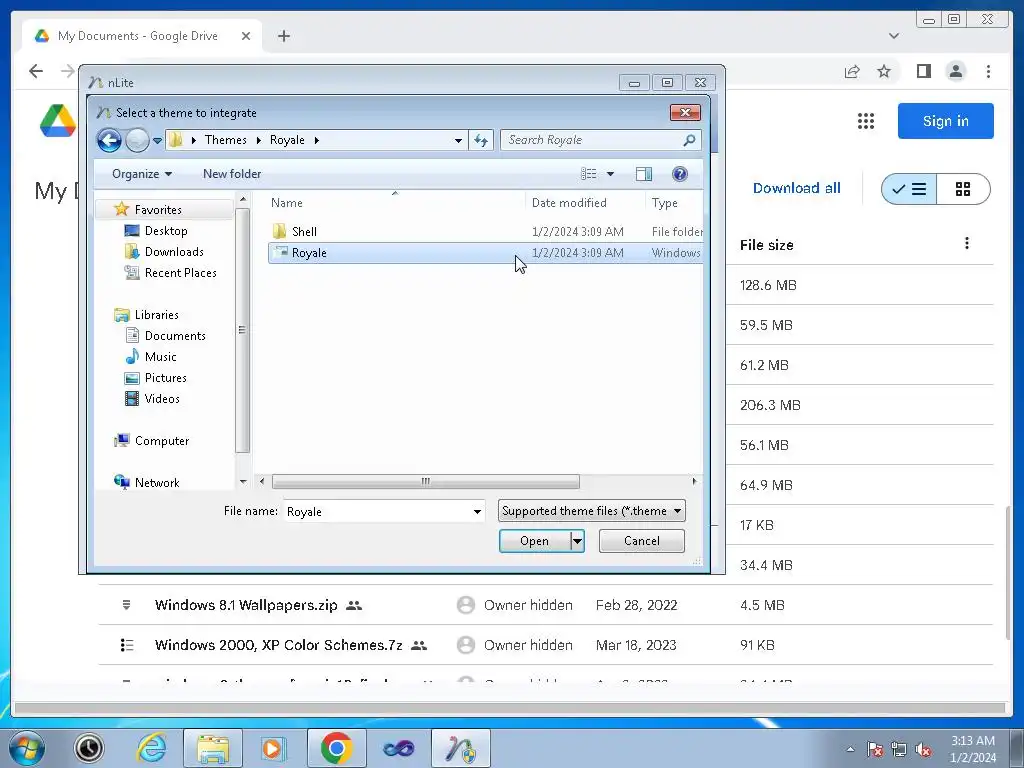Expand the address bar previous locations dropdown
The height and width of the screenshot is (768, 1024).
[x=458, y=140]
